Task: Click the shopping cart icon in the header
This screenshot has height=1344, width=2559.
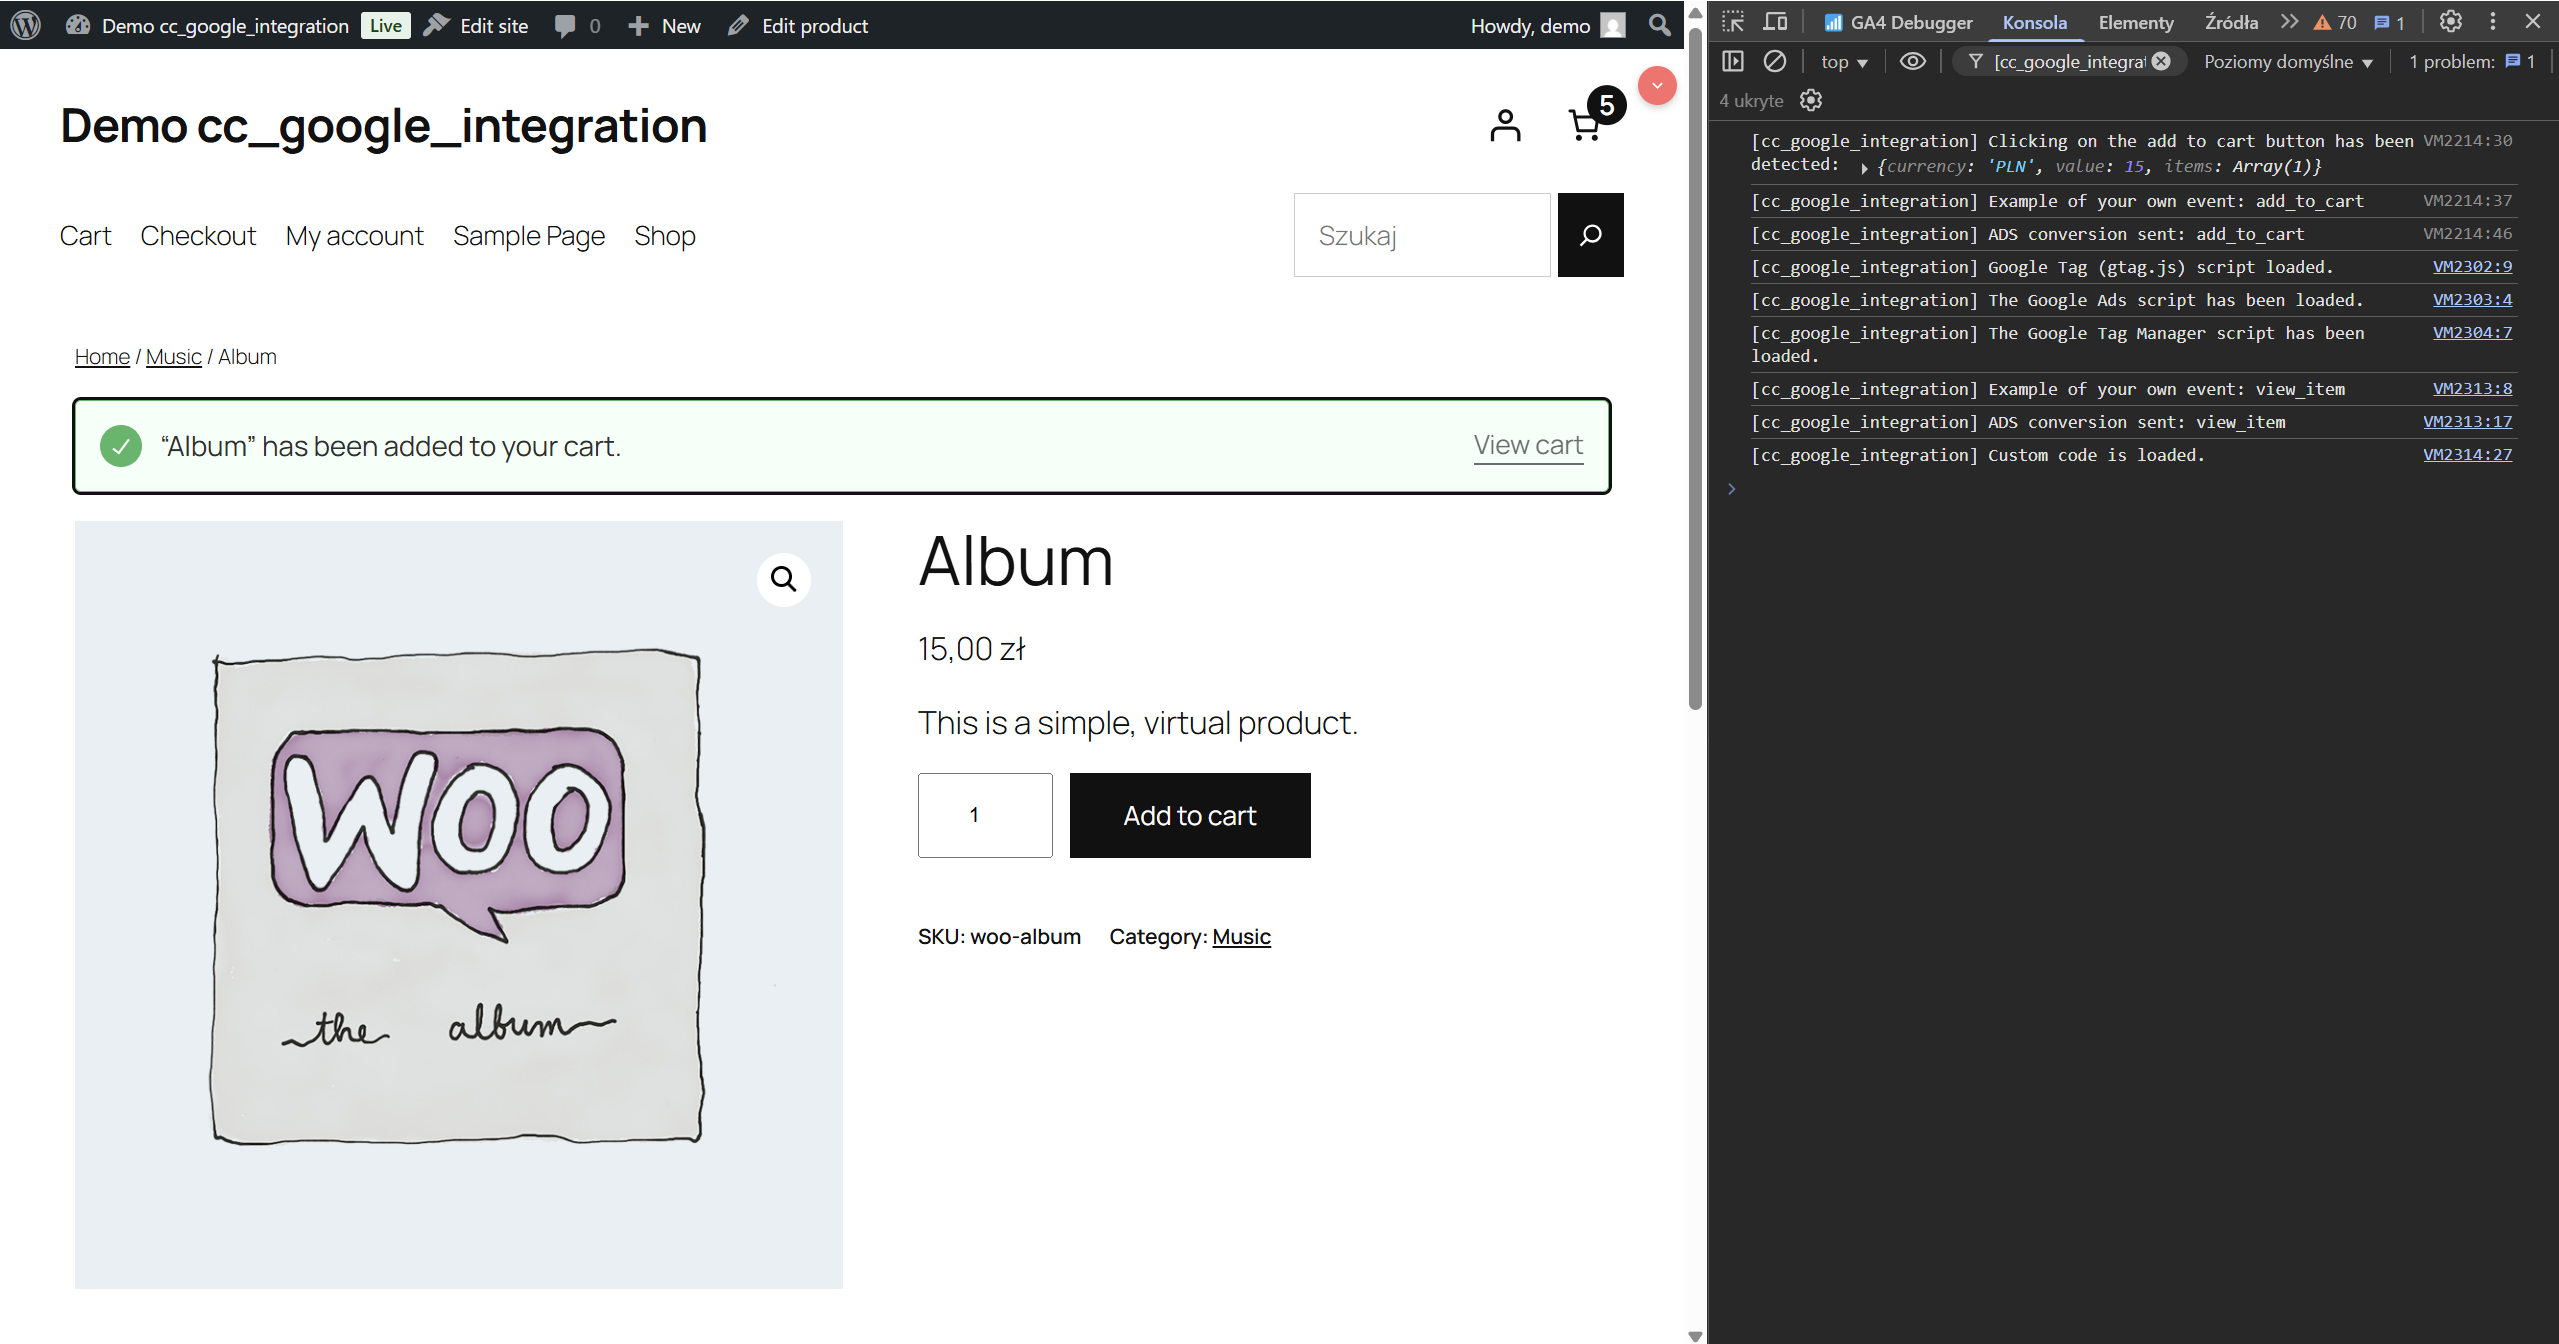Action: [1585, 126]
